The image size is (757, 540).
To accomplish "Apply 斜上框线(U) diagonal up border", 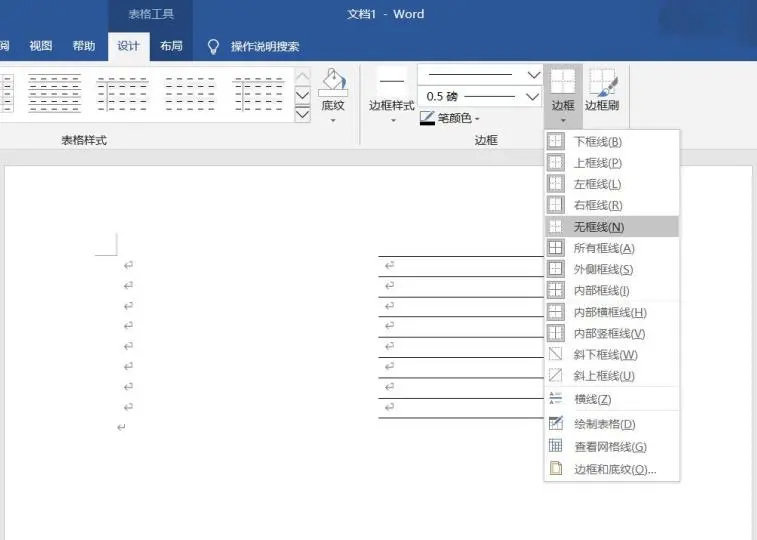I will pyautogui.click(x=612, y=375).
